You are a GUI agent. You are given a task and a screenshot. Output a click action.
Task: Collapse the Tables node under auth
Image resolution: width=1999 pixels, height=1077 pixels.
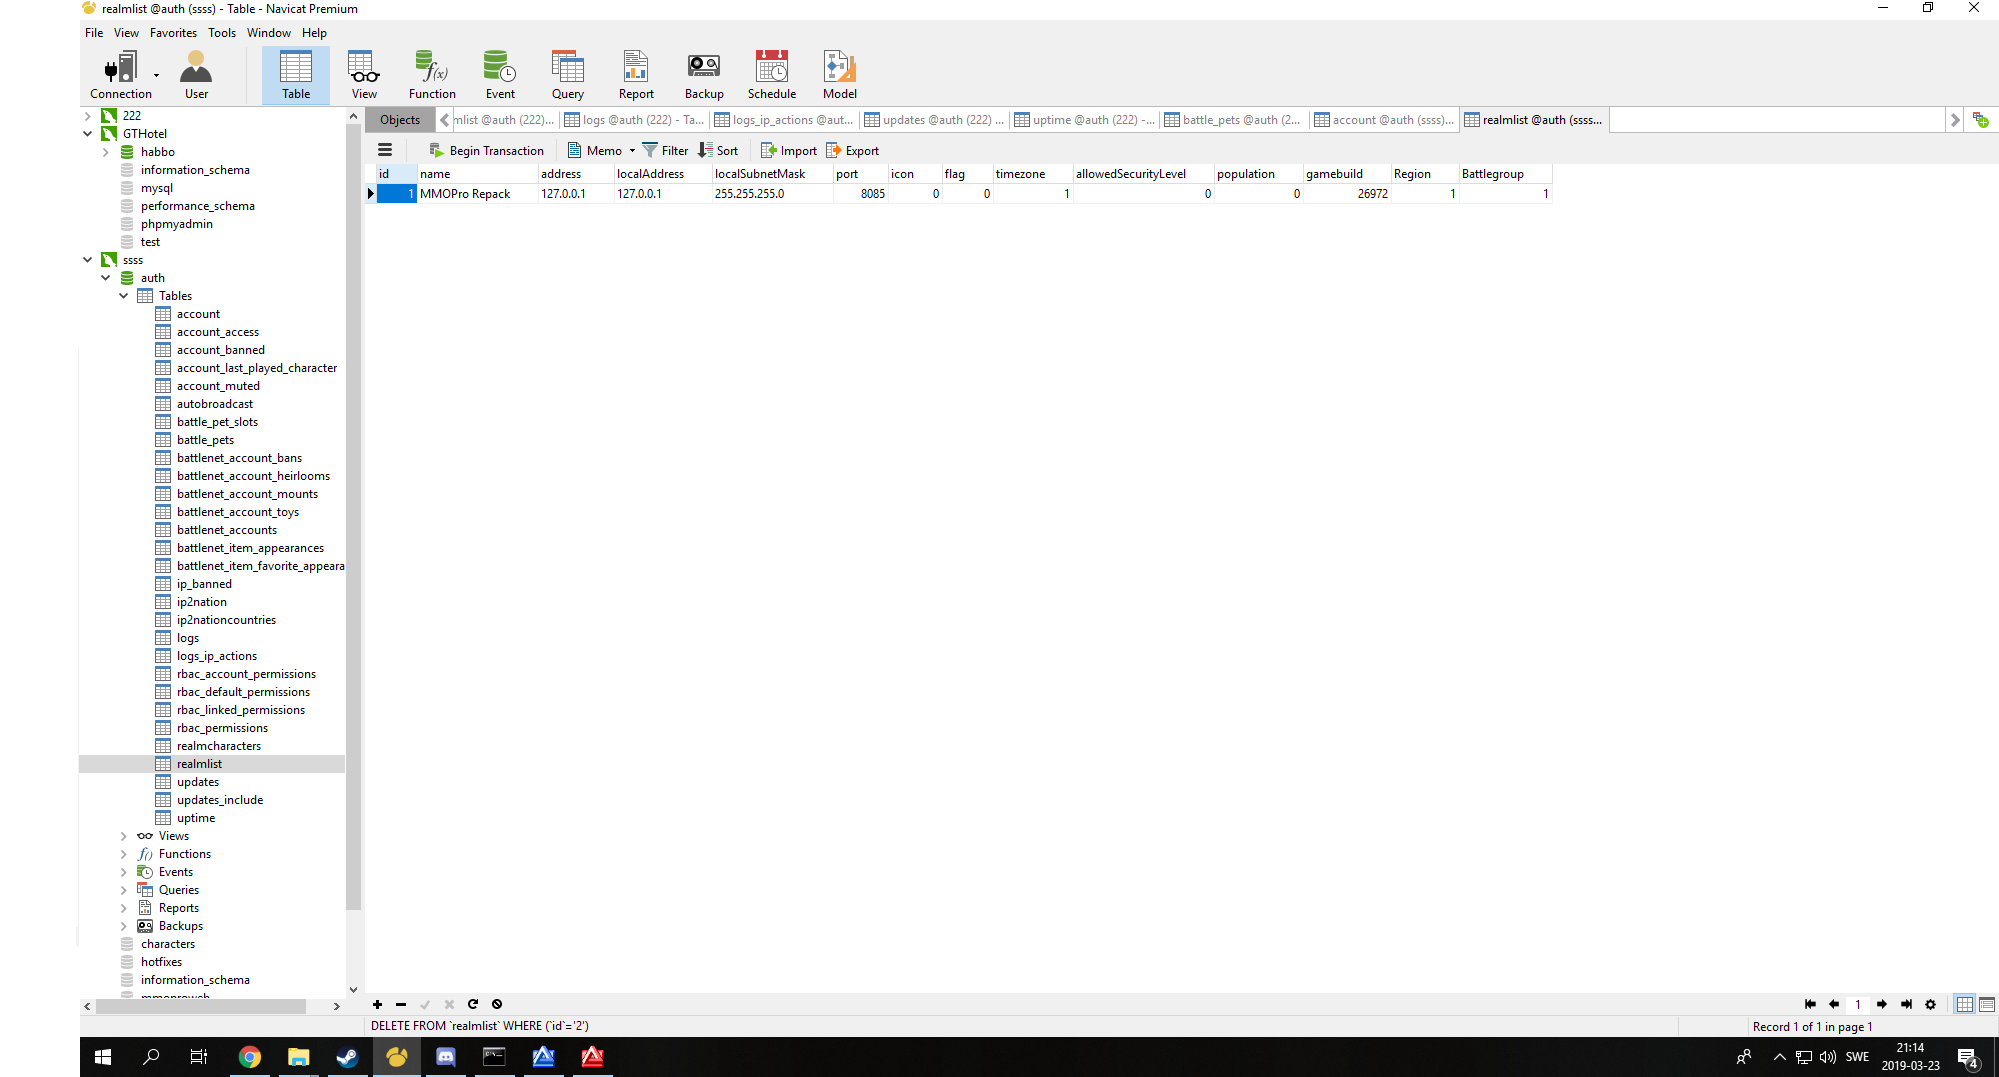pyautogui.click(x=124, y=295)
